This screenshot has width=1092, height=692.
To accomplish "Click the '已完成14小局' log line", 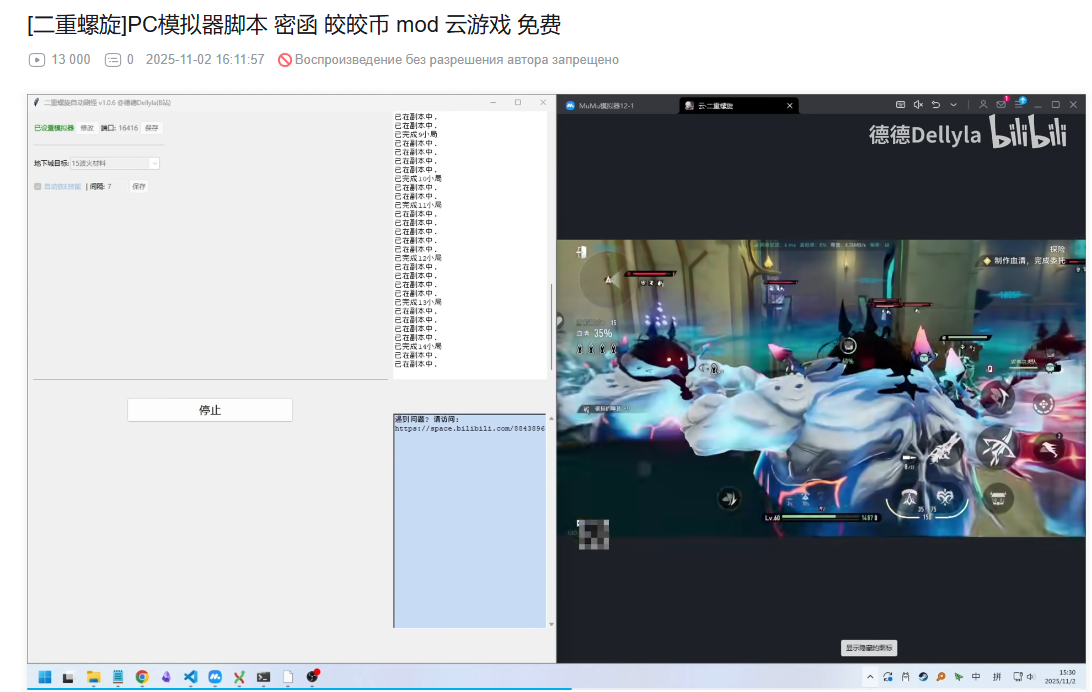I will pyautogui.click(x=418, y=346).
